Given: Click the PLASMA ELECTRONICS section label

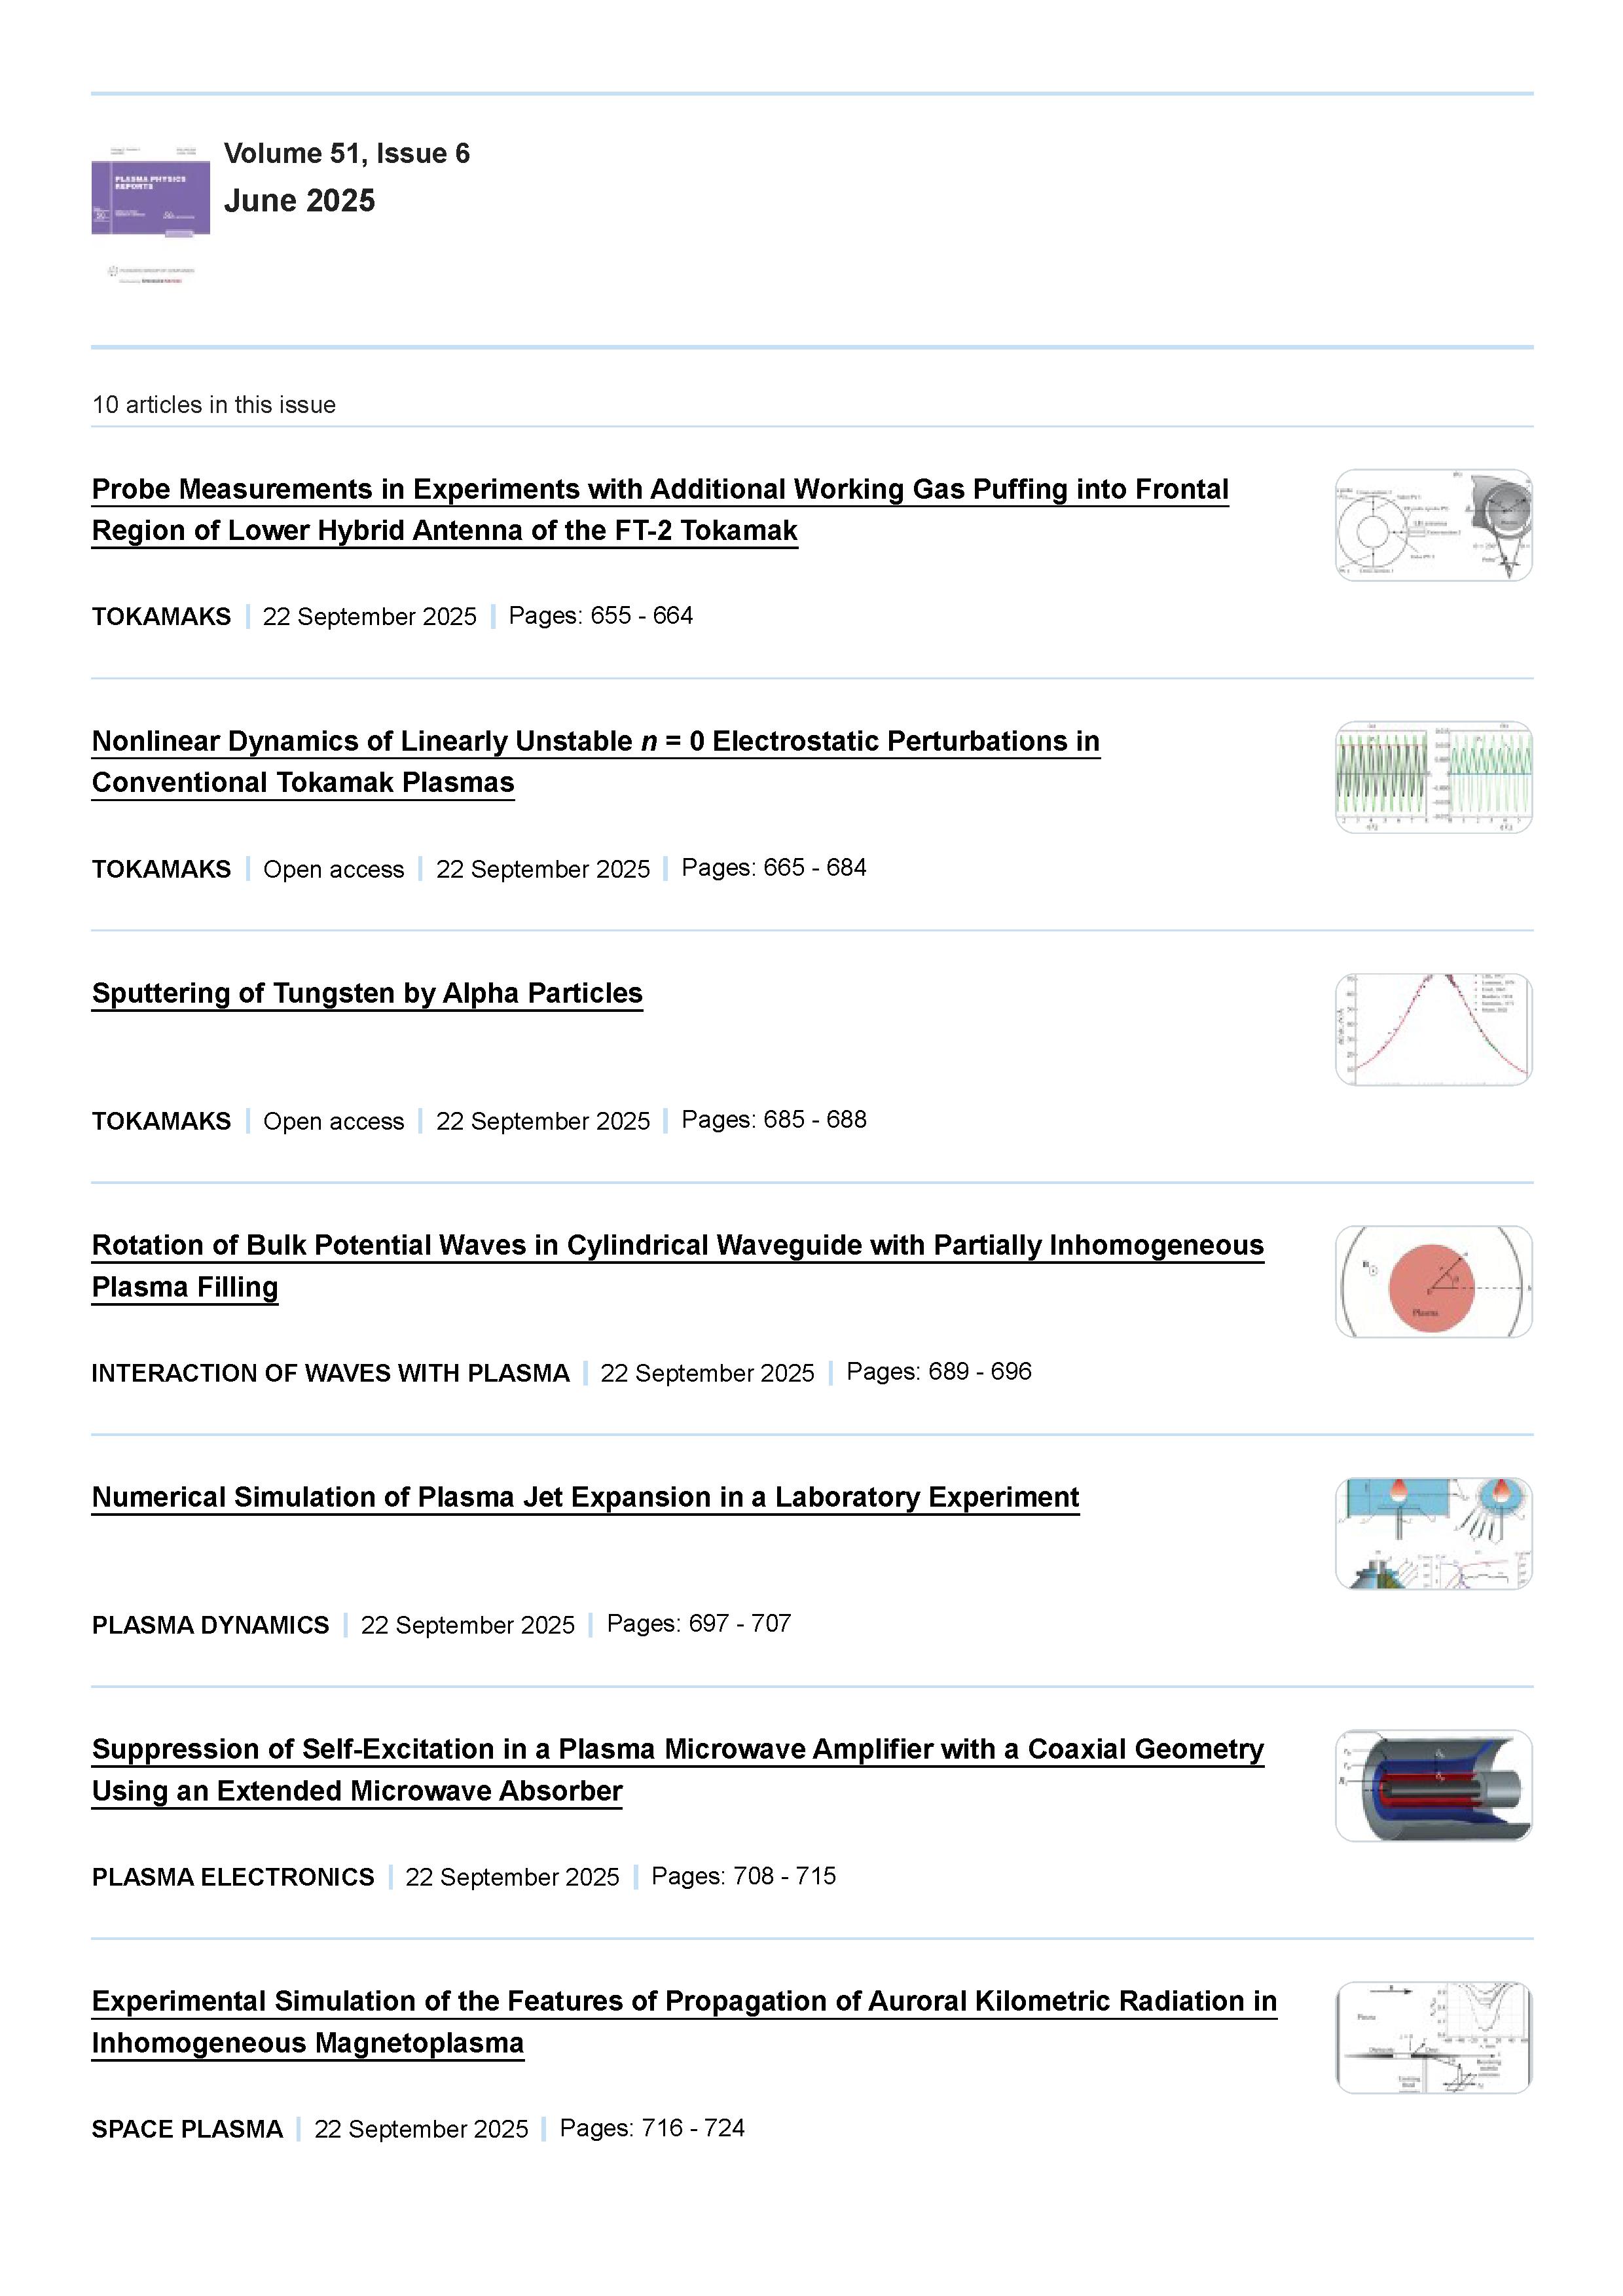Looking at the screenshot, I should (x=232, y=1877).
